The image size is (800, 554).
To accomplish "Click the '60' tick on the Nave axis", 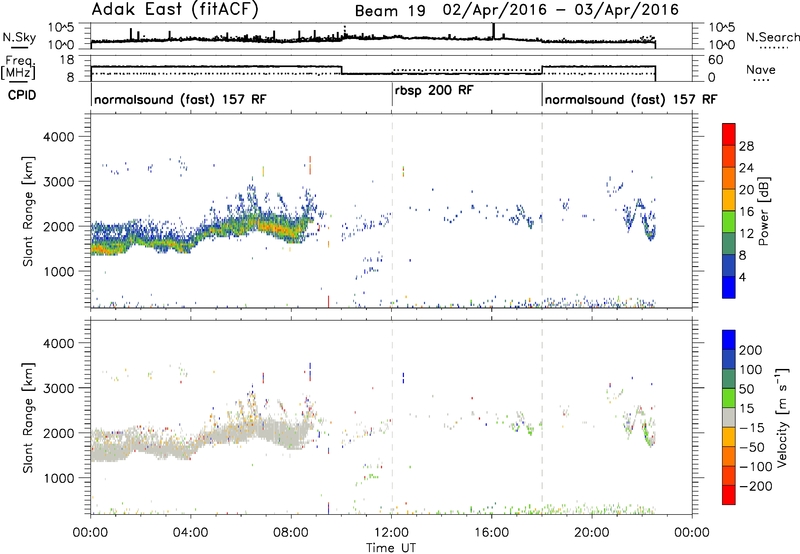I will click(x=716, y=60).
